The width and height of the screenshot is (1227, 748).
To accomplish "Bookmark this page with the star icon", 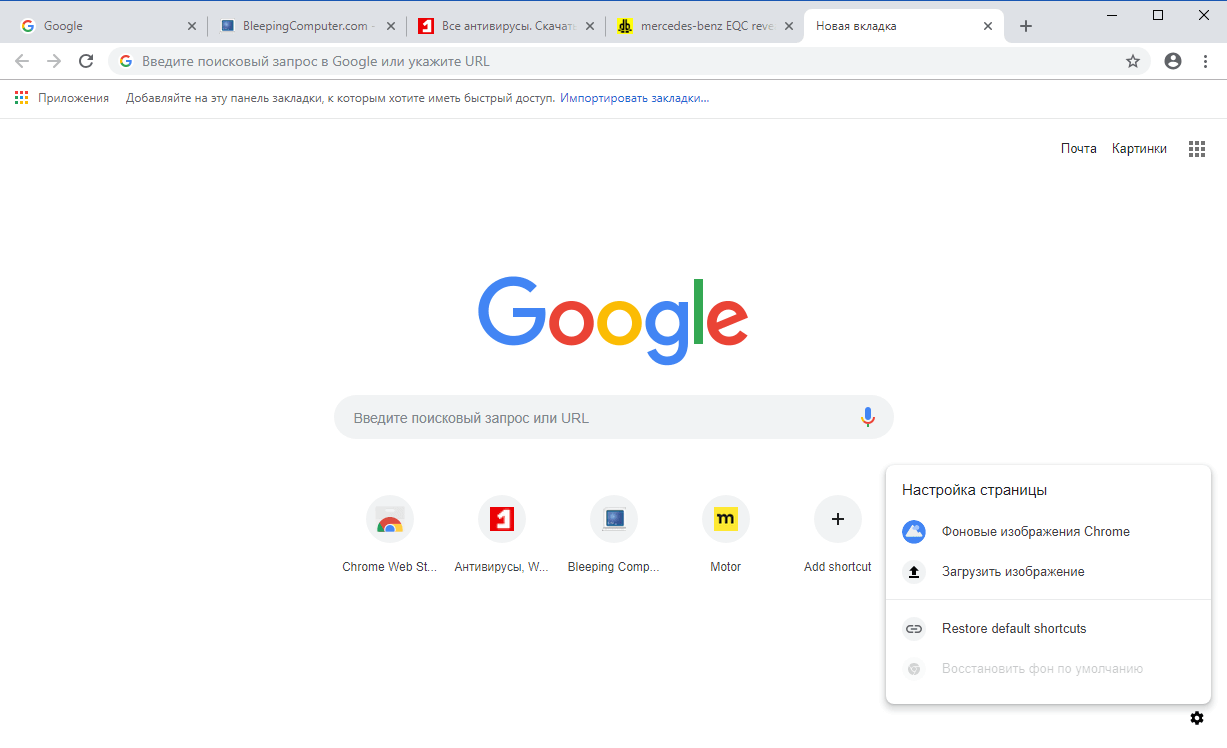I will pyautogui.click(x=1133, y=61).
